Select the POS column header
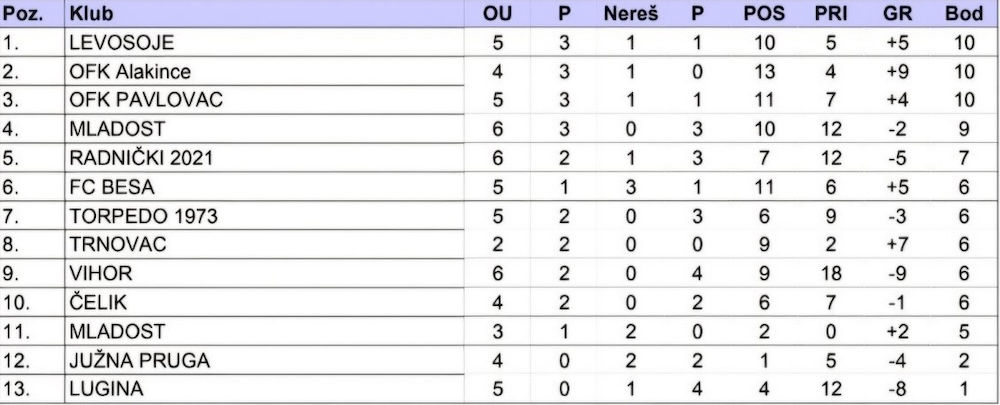This screenshot has width=1000, height=405. tap(763, 15)
